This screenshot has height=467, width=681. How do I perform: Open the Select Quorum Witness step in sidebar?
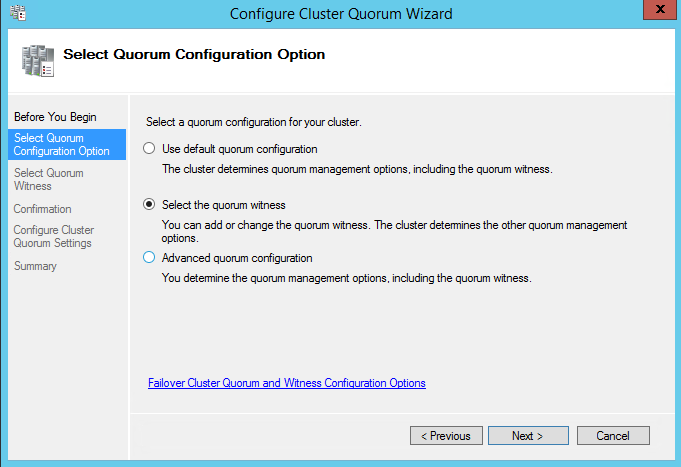pos(49,179)
